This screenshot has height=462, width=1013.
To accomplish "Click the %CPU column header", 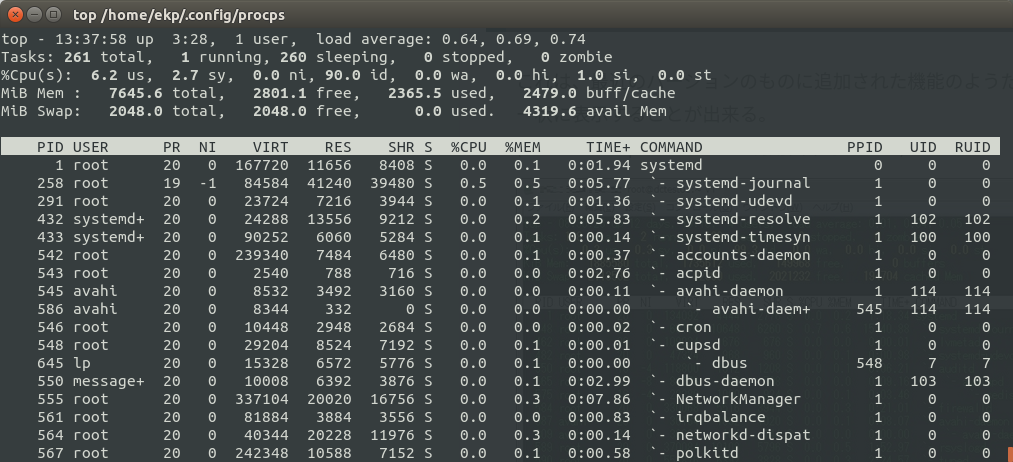I will pos(468,147).
